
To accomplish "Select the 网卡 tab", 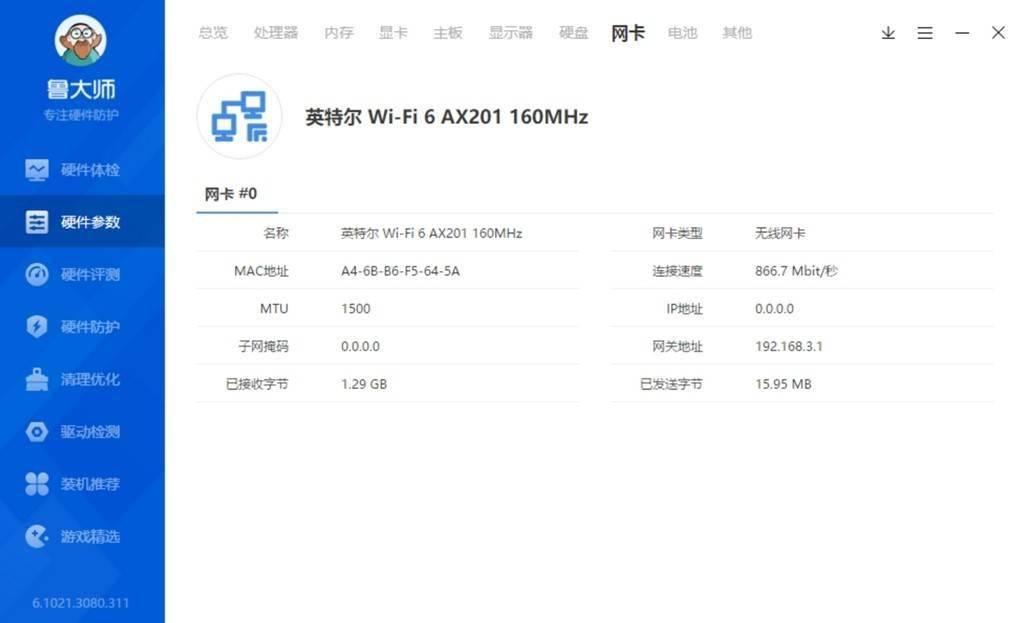I will (628, 33).
